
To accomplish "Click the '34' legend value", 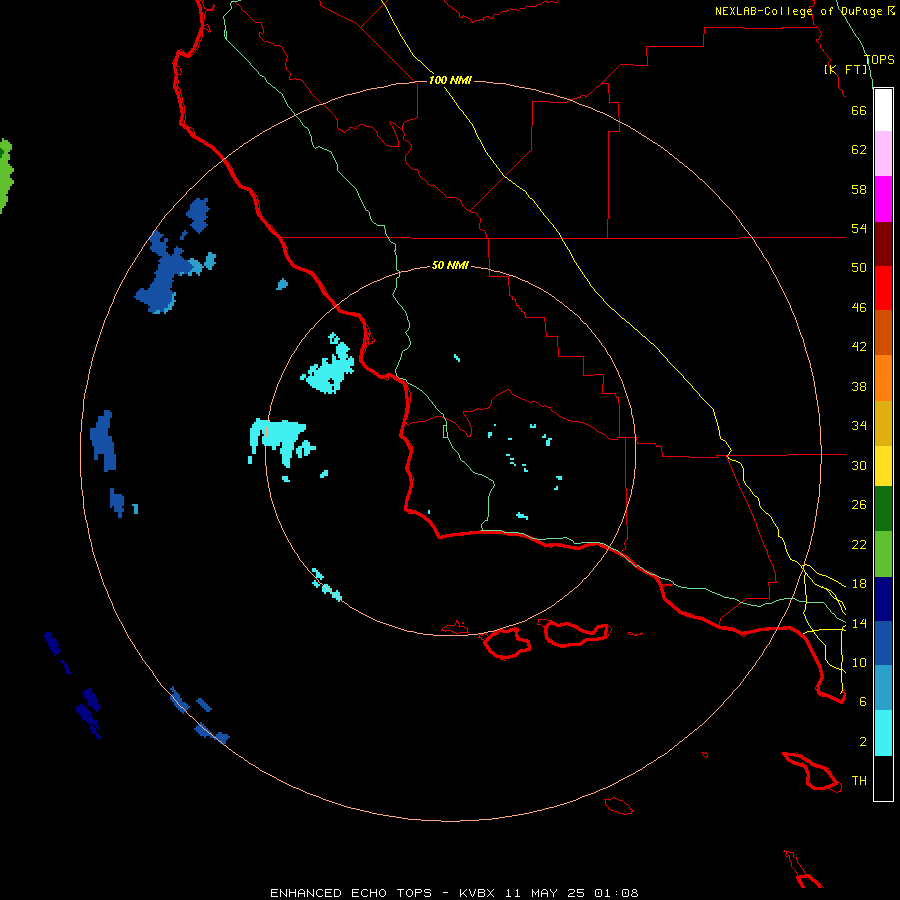I will (859, 426).
